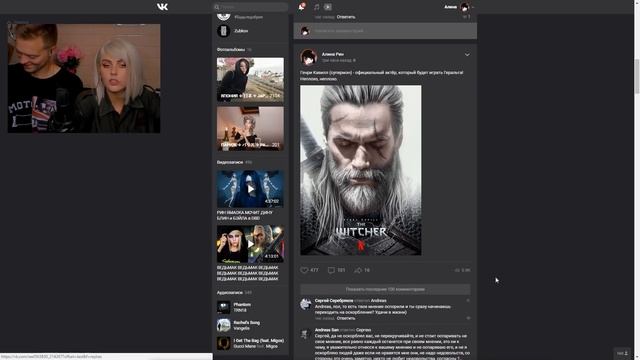Show previous comments button
Image resolution: width=640 pixels, height=360 pixels.
pos(385,289)
